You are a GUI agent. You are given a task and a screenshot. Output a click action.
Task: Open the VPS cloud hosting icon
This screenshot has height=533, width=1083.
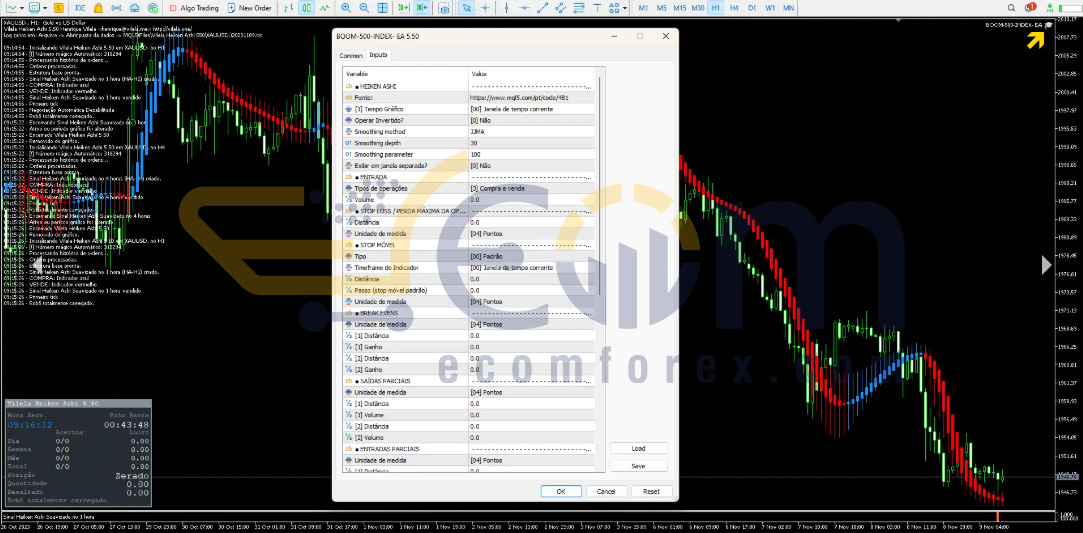(134, 8)
